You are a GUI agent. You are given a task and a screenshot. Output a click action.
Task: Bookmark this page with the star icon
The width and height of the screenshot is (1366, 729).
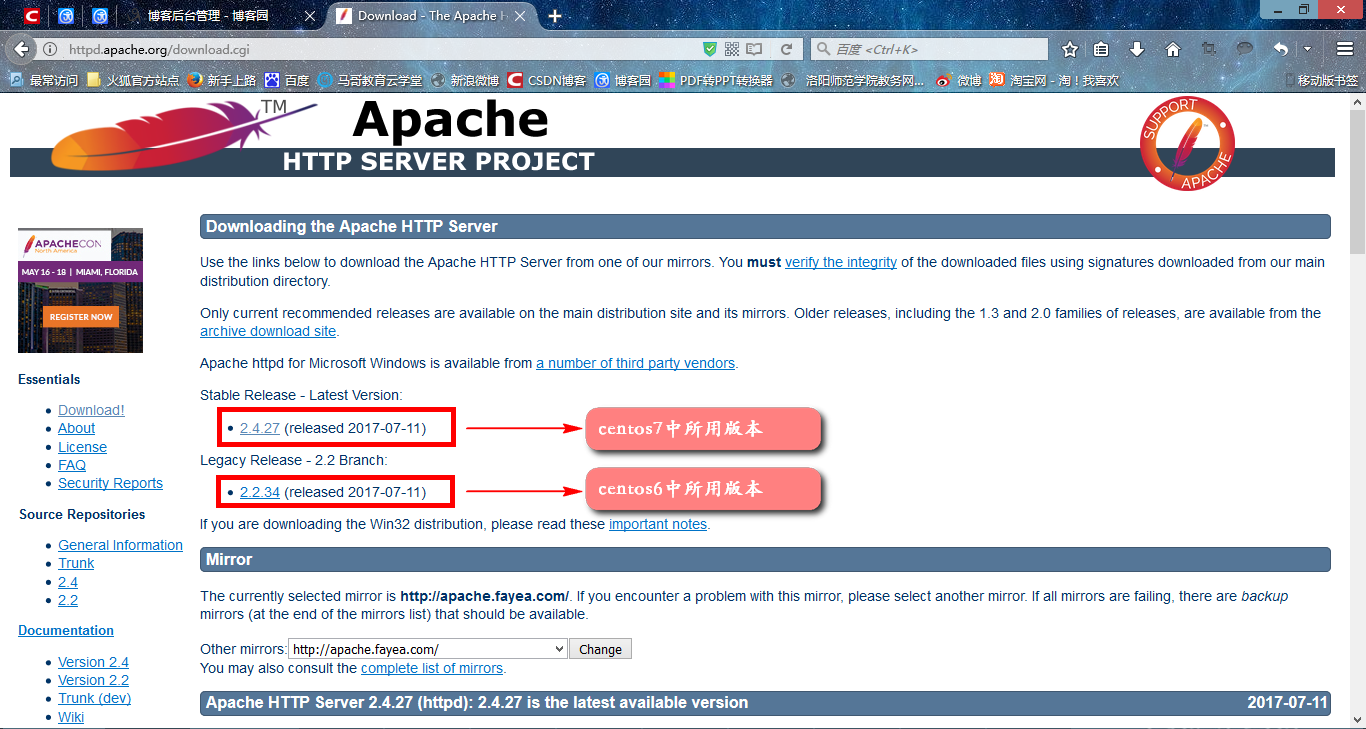(x=1070, y=49)
